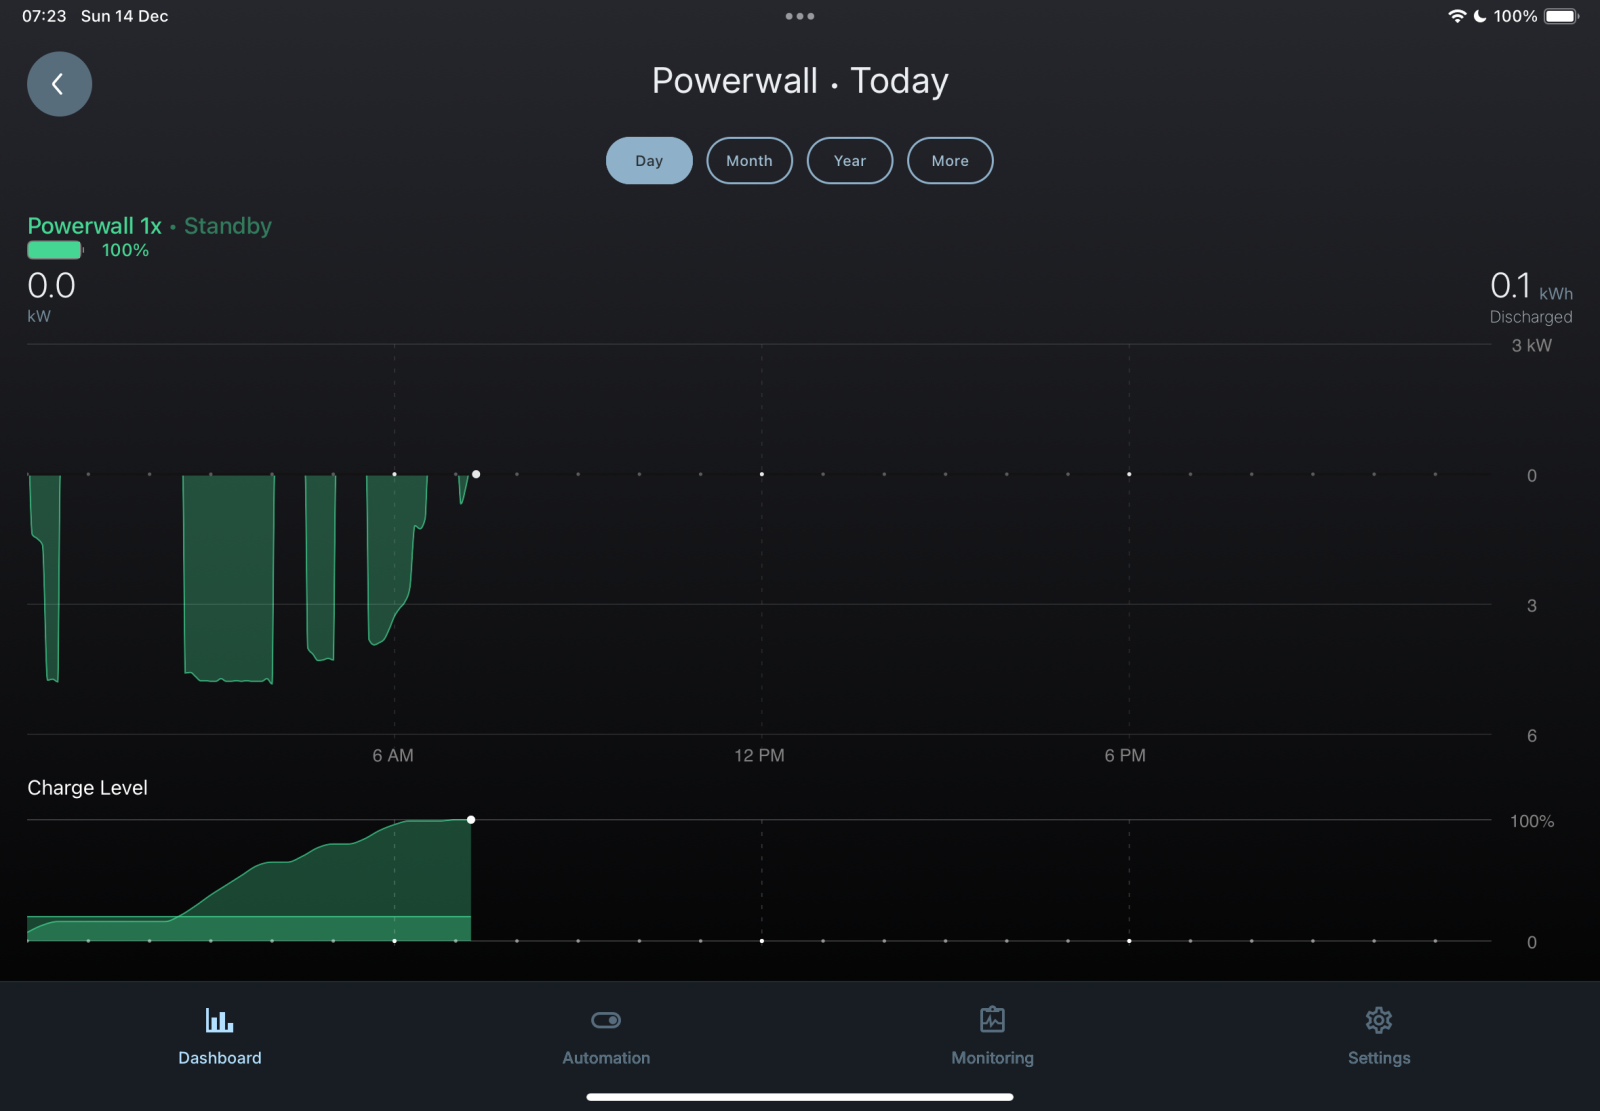Tap the green Powerwall battery level icon
Image resolution: width=1600 pixels, height=1111 pixels.
click(55, 250)
